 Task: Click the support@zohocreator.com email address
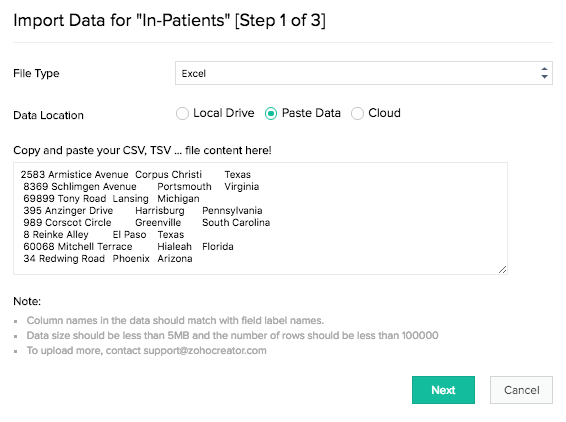point(205,351)
